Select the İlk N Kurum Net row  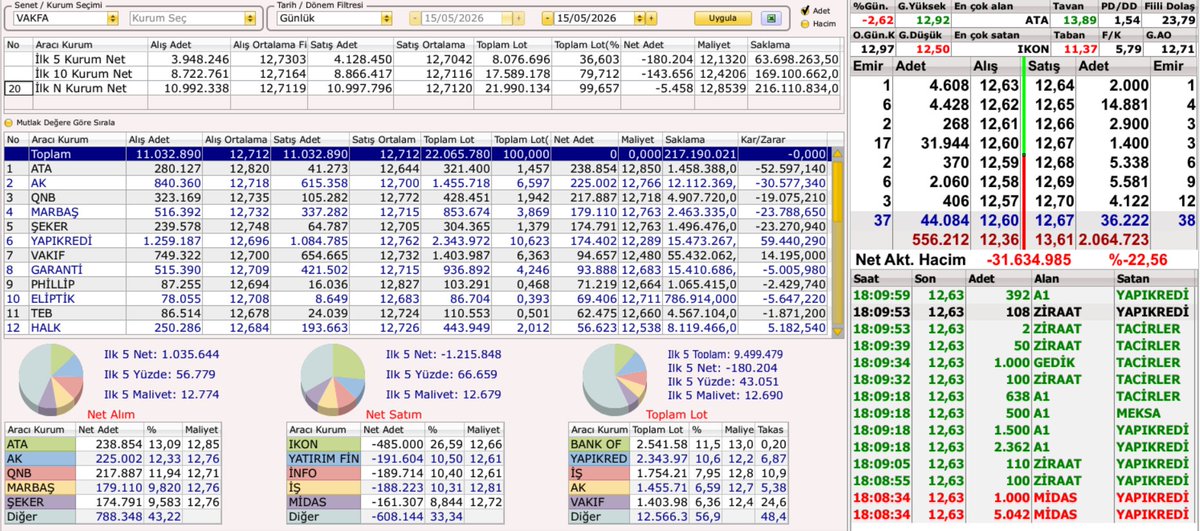[420, 88]
